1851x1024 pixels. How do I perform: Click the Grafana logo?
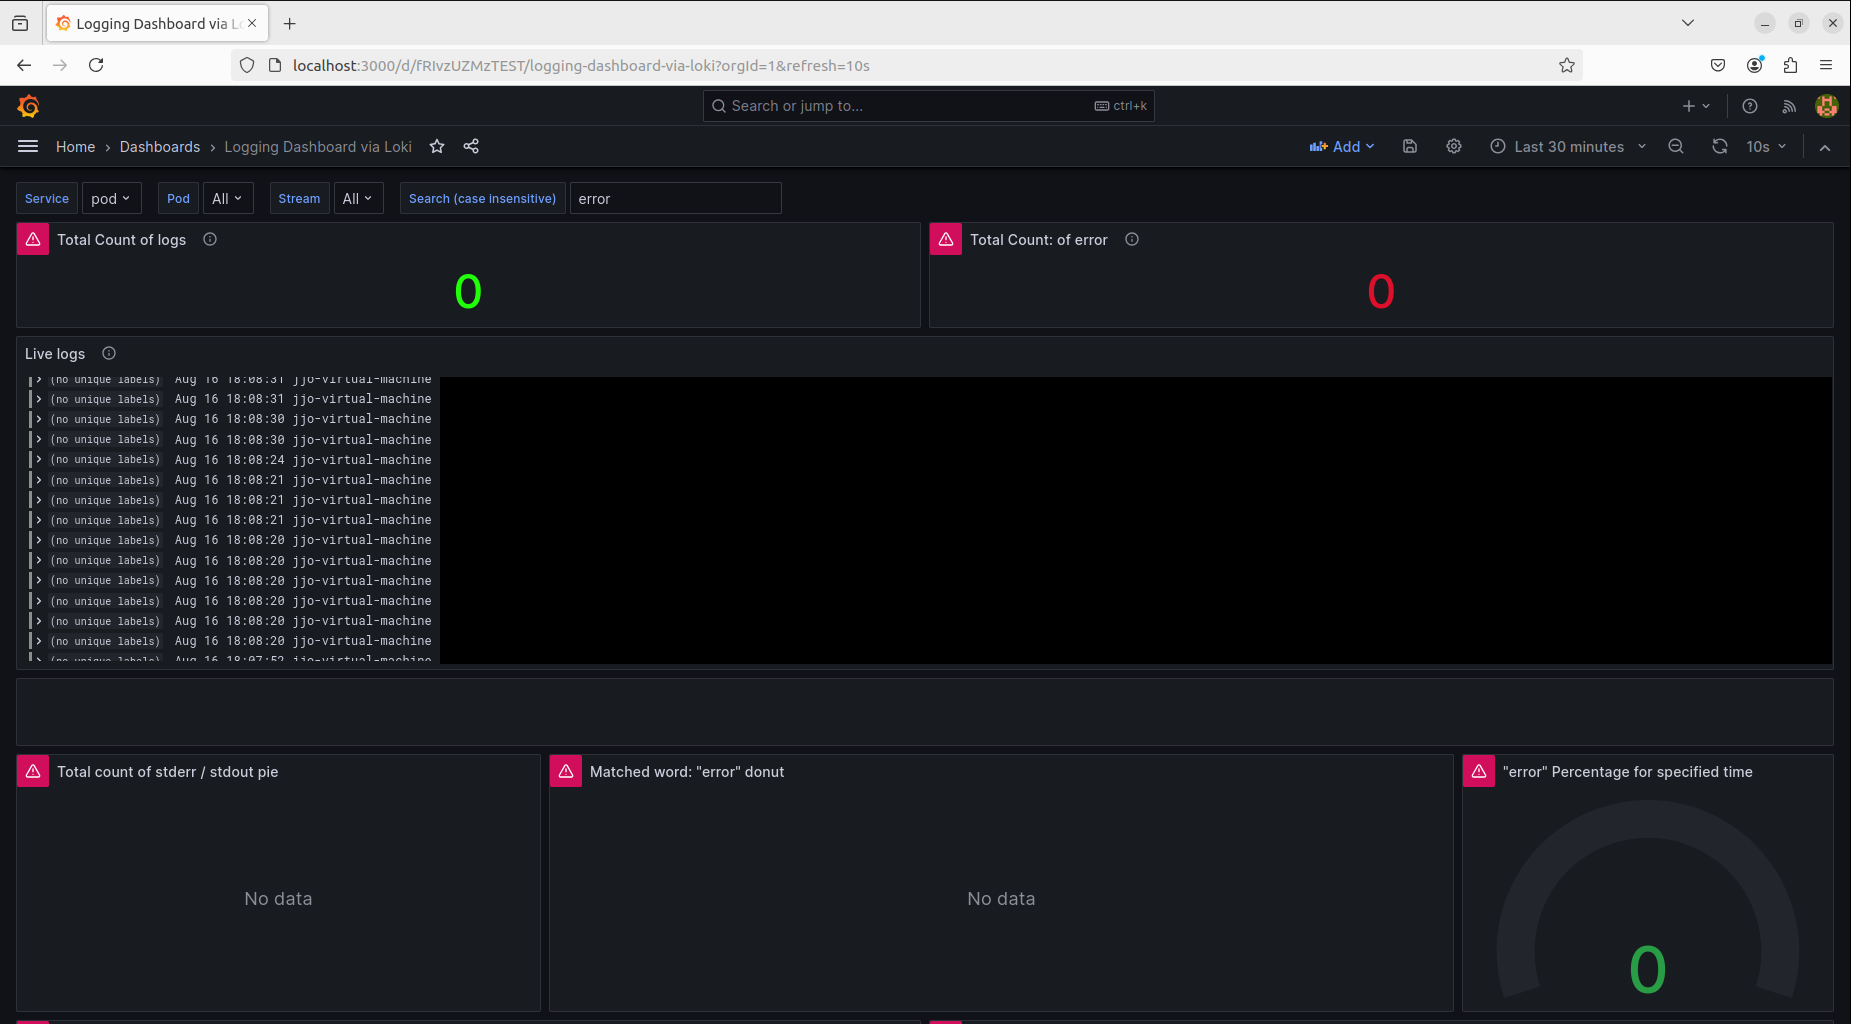[x=29, y=106]
